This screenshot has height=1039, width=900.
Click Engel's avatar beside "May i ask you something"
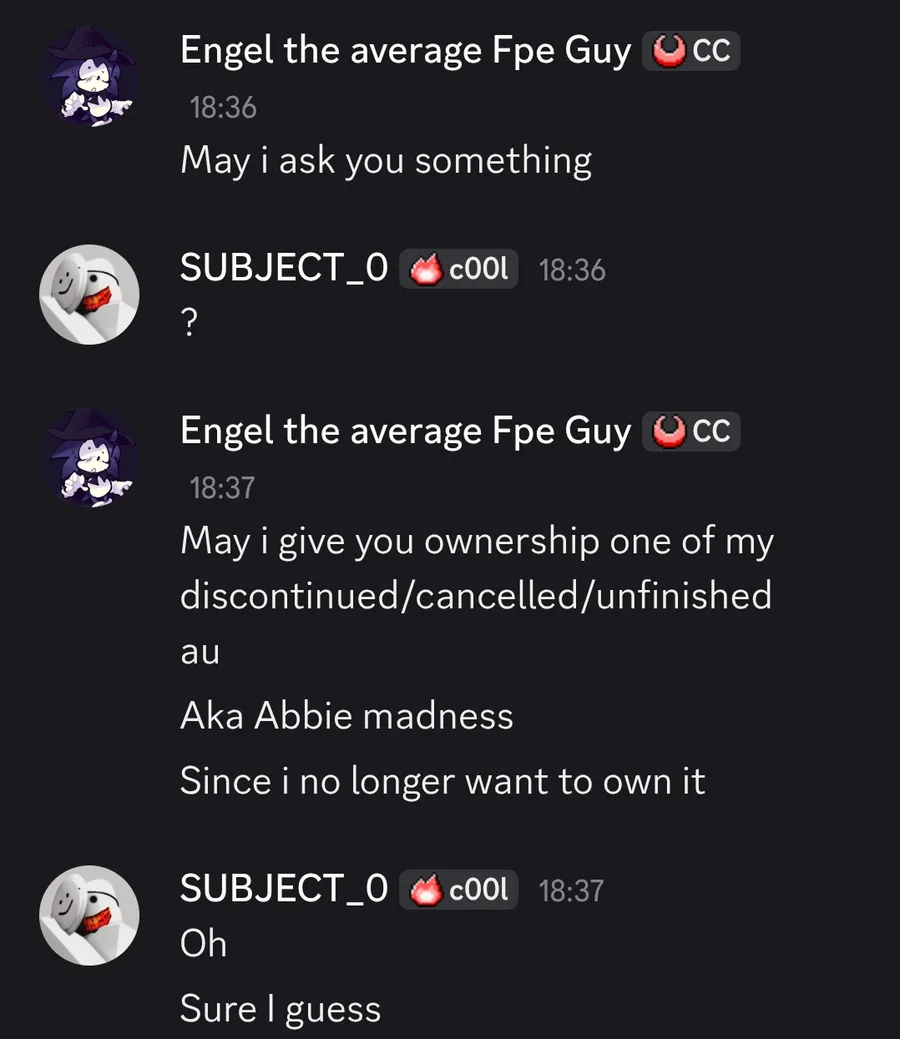[x=89, y=77]
